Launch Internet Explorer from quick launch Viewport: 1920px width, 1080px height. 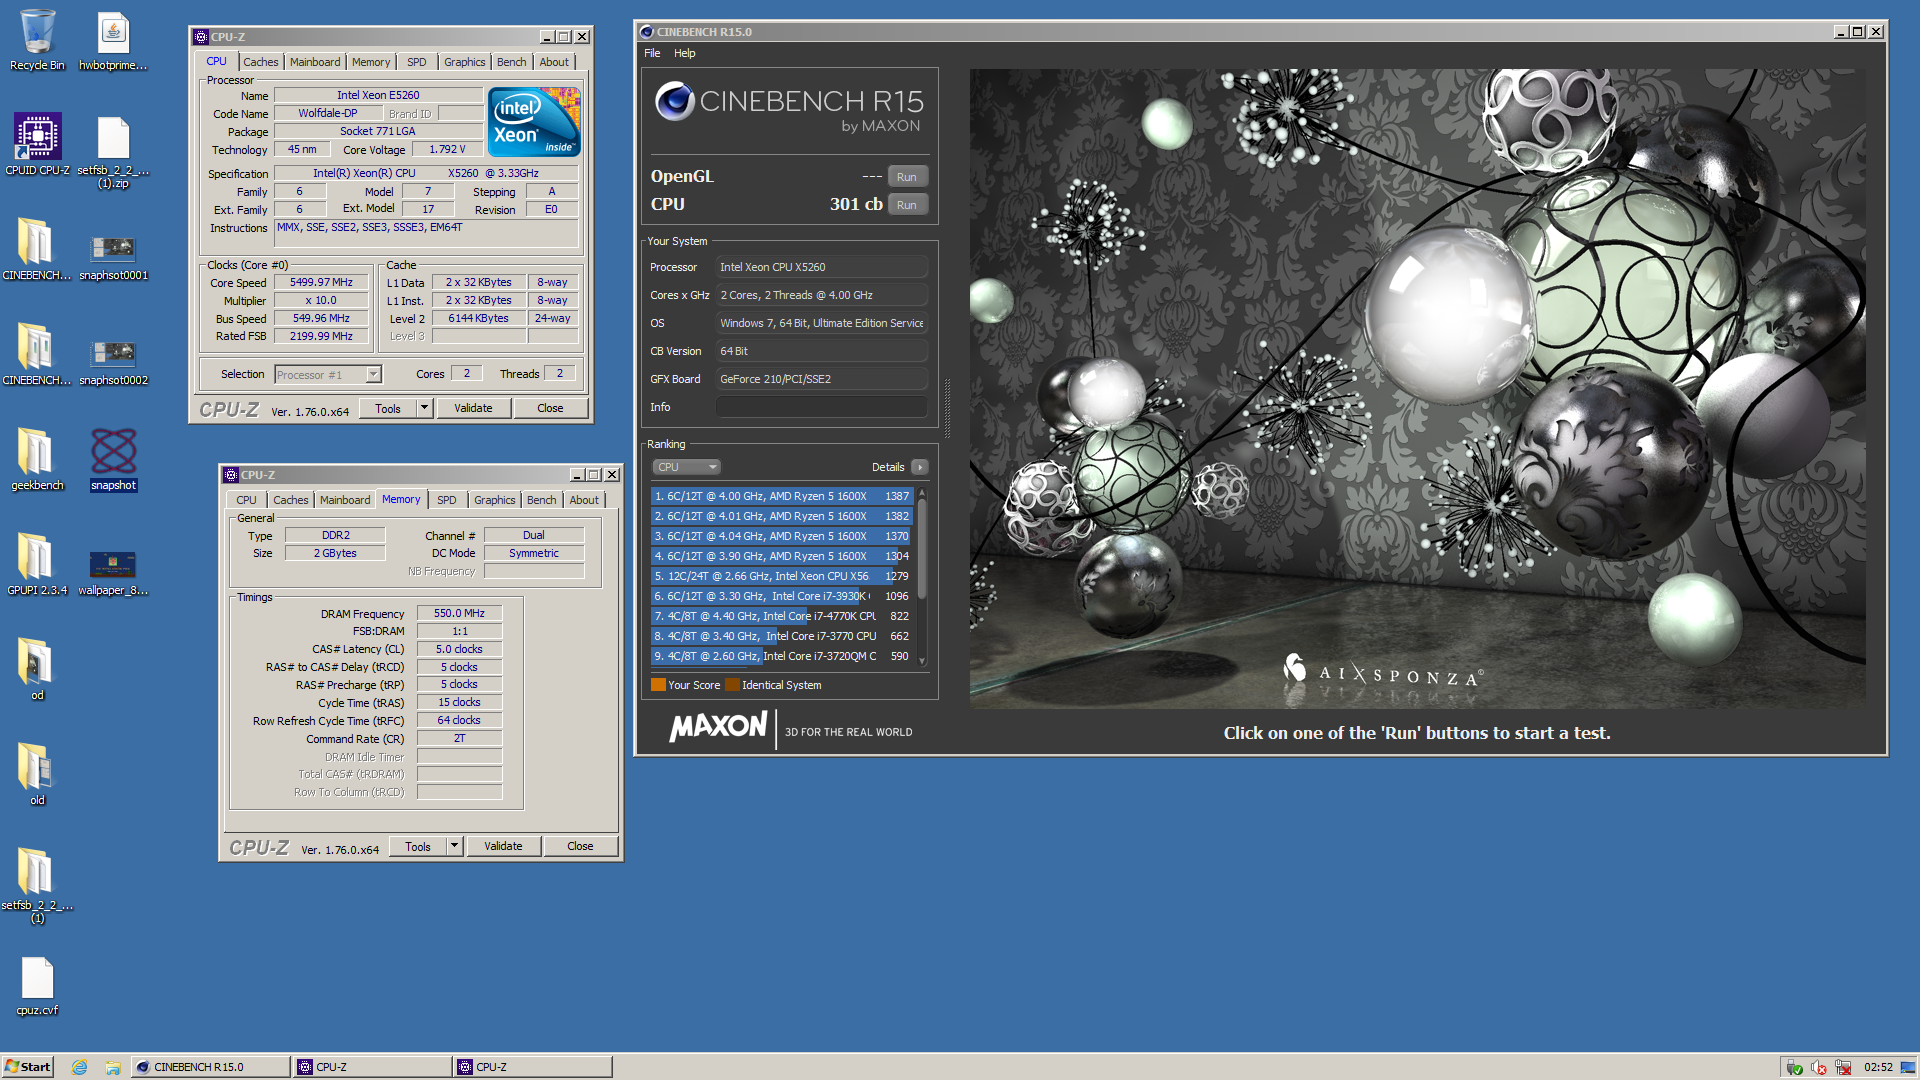click(x=79, y=1067)
